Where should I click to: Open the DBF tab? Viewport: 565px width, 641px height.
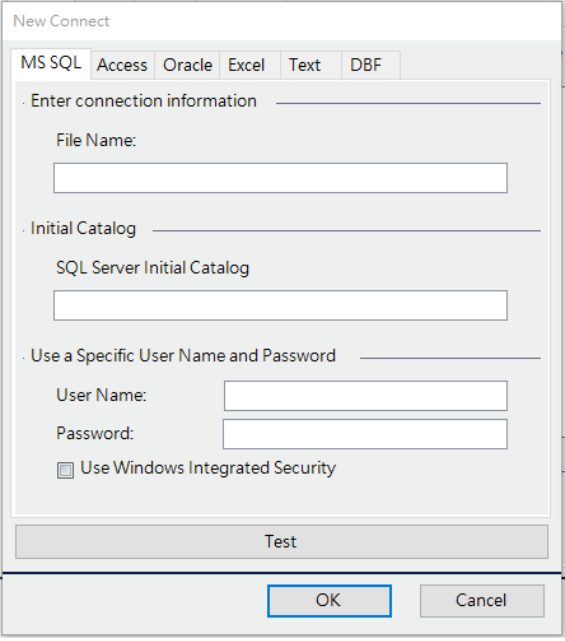point(370,65)
